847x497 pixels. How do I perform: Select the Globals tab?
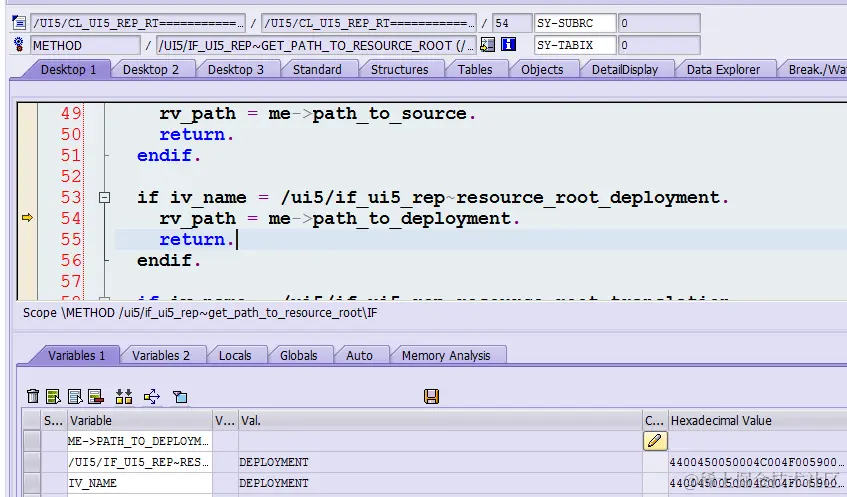coord(298,355)
